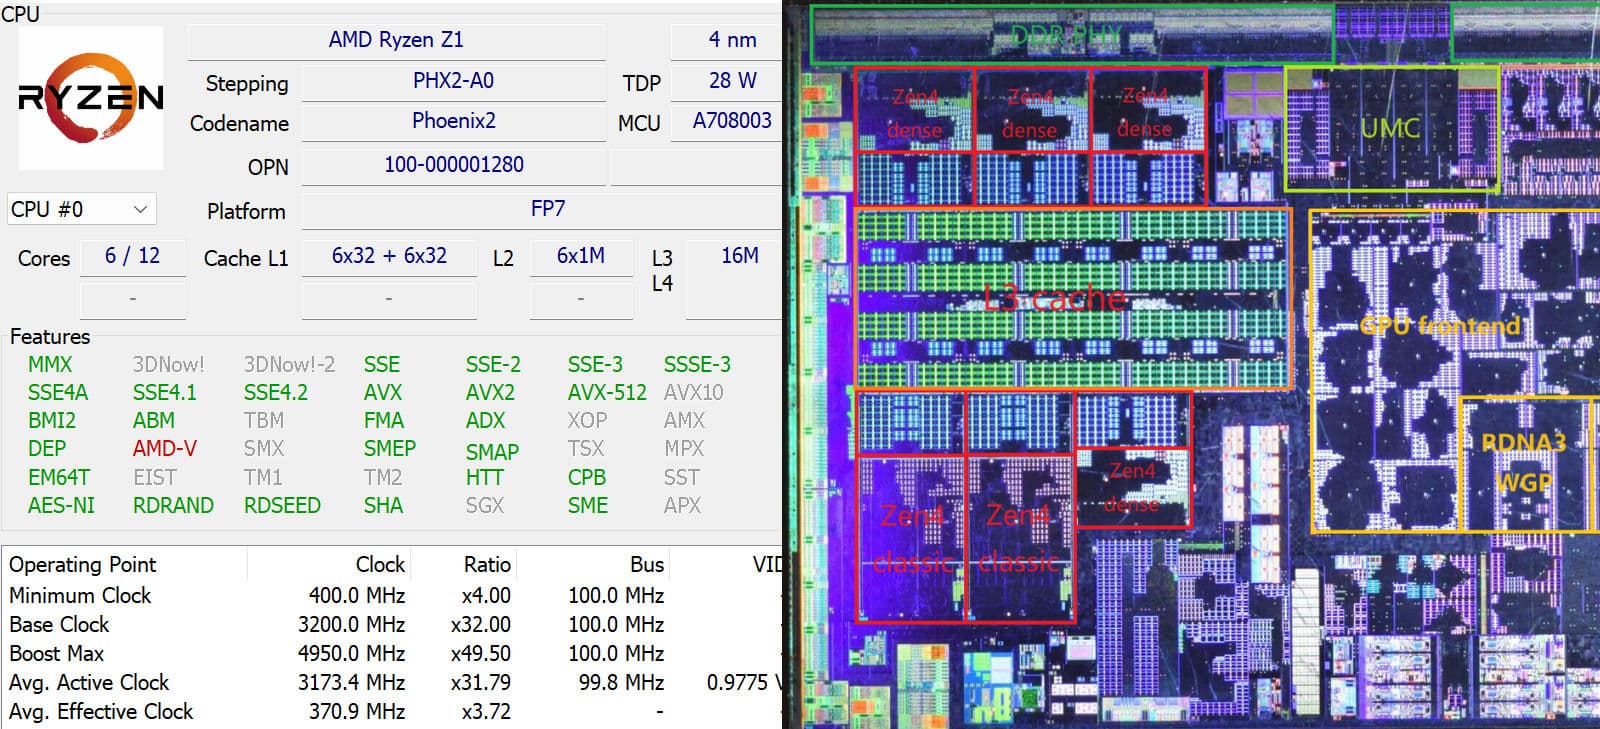The width and height of the screenshot is (1600, 729).
Task: Open the CPU #0 selector dropdown
Action: [81, 209]
